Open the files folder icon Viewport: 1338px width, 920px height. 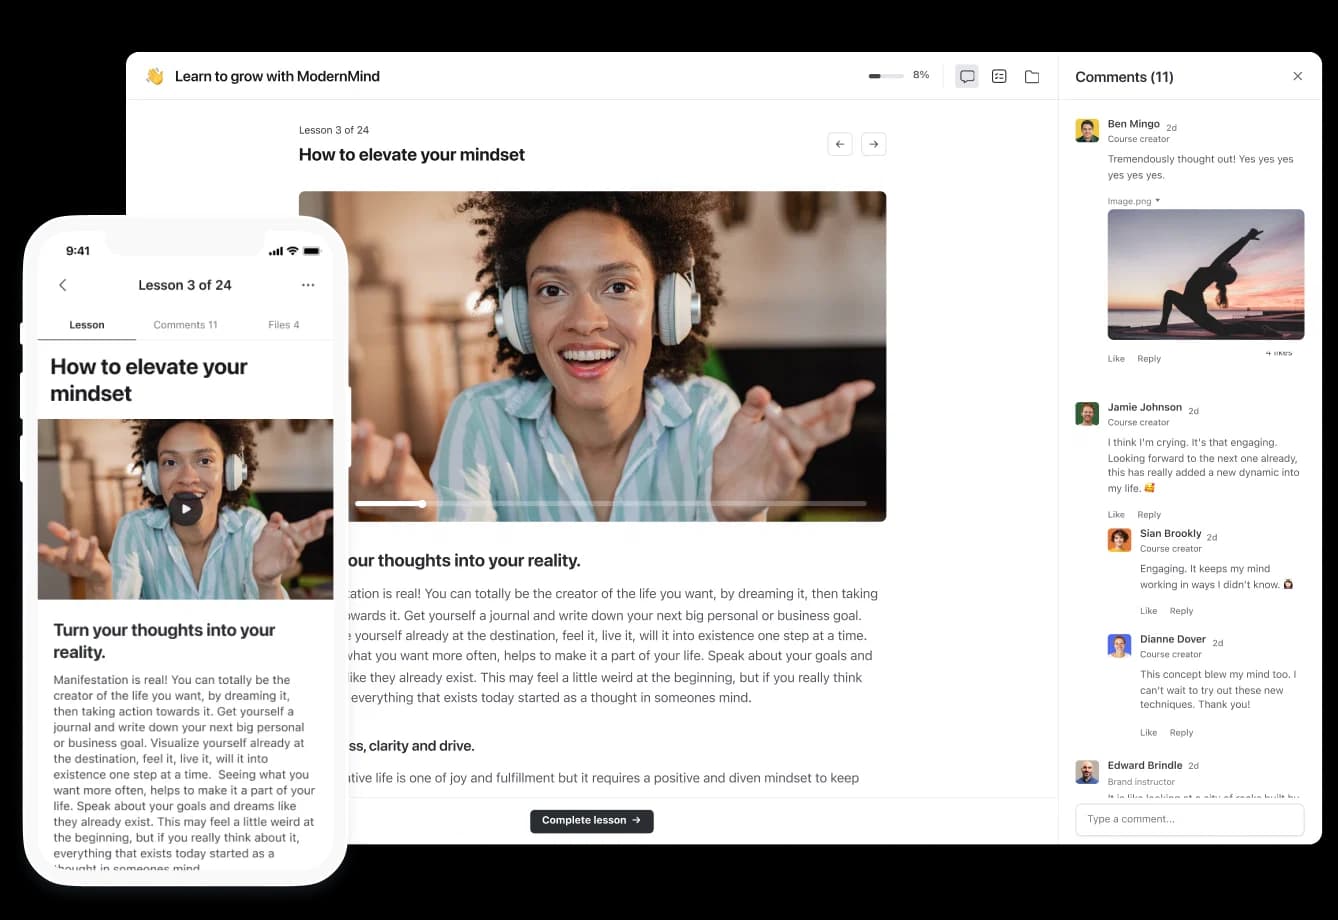(x=1032, y=76)
